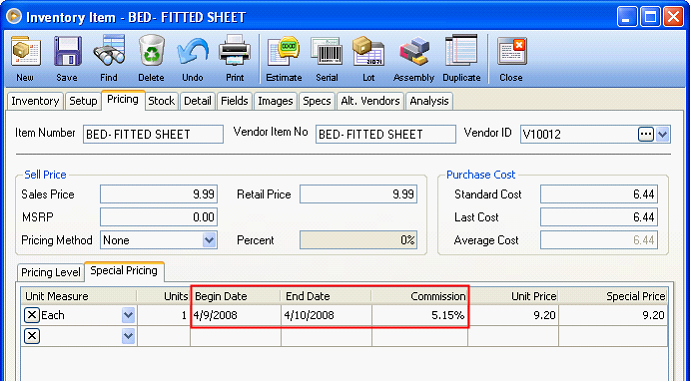Expand the Vendor ID dropdown arrow
This screenshot has width=691, height=382.
point(663,134)
